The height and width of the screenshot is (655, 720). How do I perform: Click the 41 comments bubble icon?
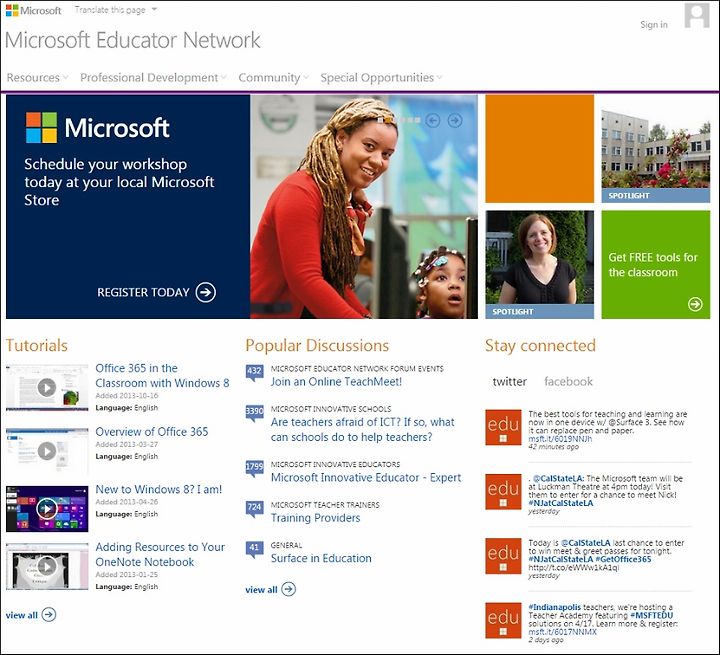(254, 549)
